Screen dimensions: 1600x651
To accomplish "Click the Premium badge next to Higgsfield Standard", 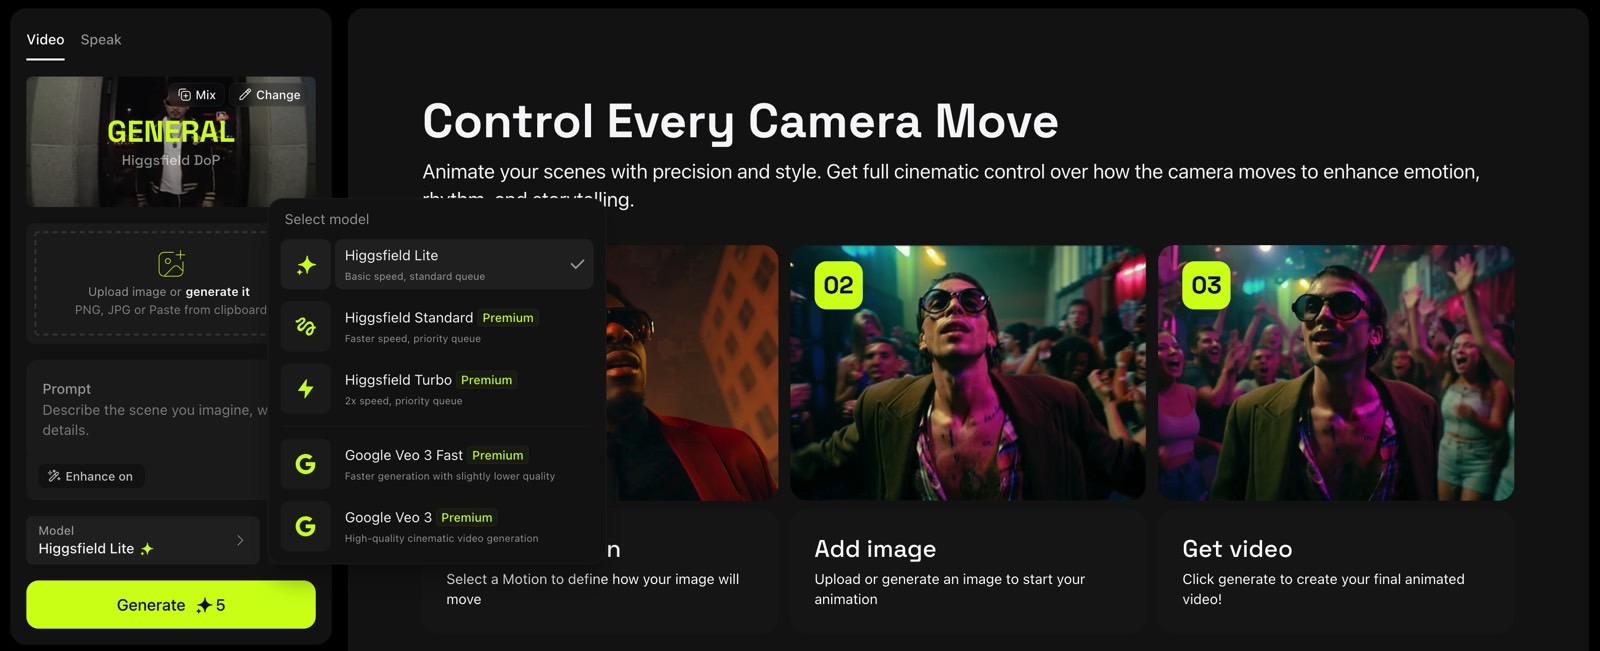I will [508, 318].
